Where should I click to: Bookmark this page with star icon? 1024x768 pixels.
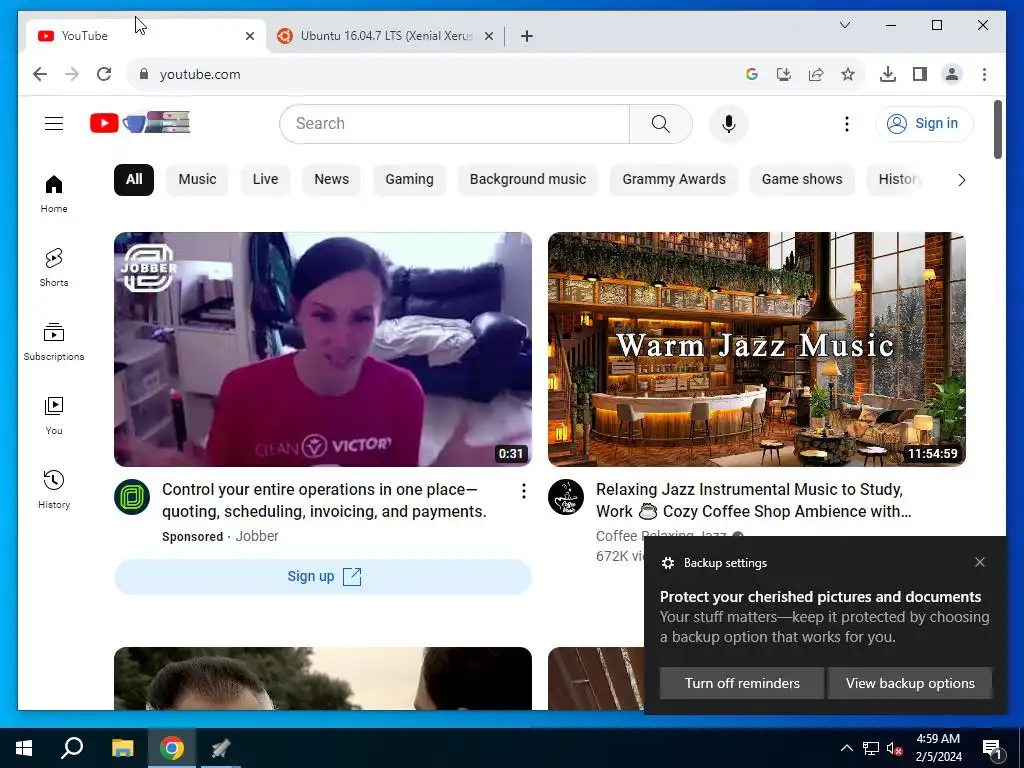click(848, 74)
